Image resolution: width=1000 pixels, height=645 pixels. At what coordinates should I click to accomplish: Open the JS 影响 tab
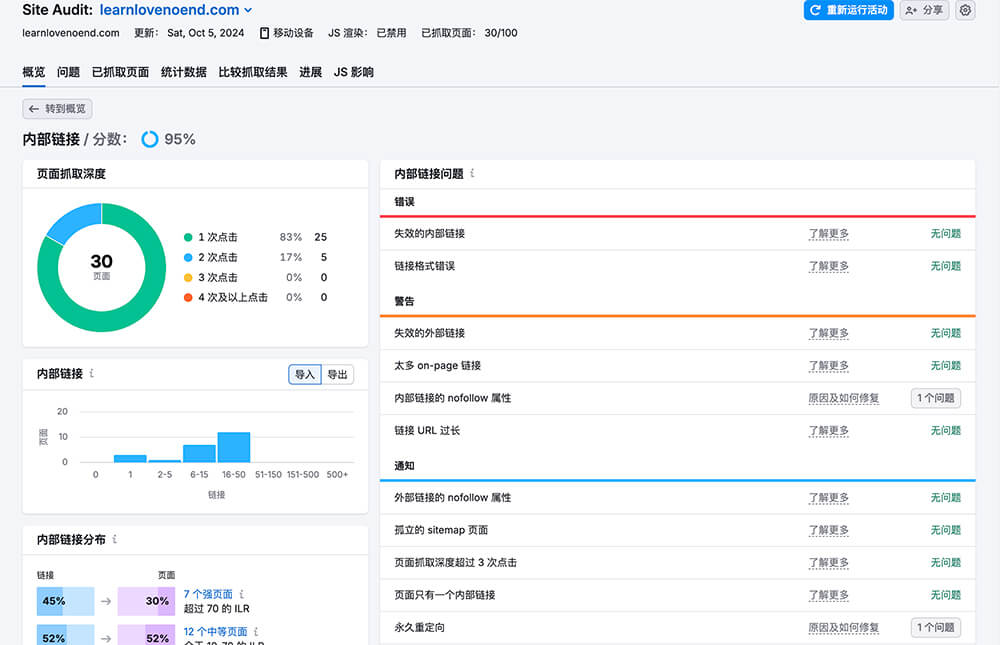pos(354,72)
